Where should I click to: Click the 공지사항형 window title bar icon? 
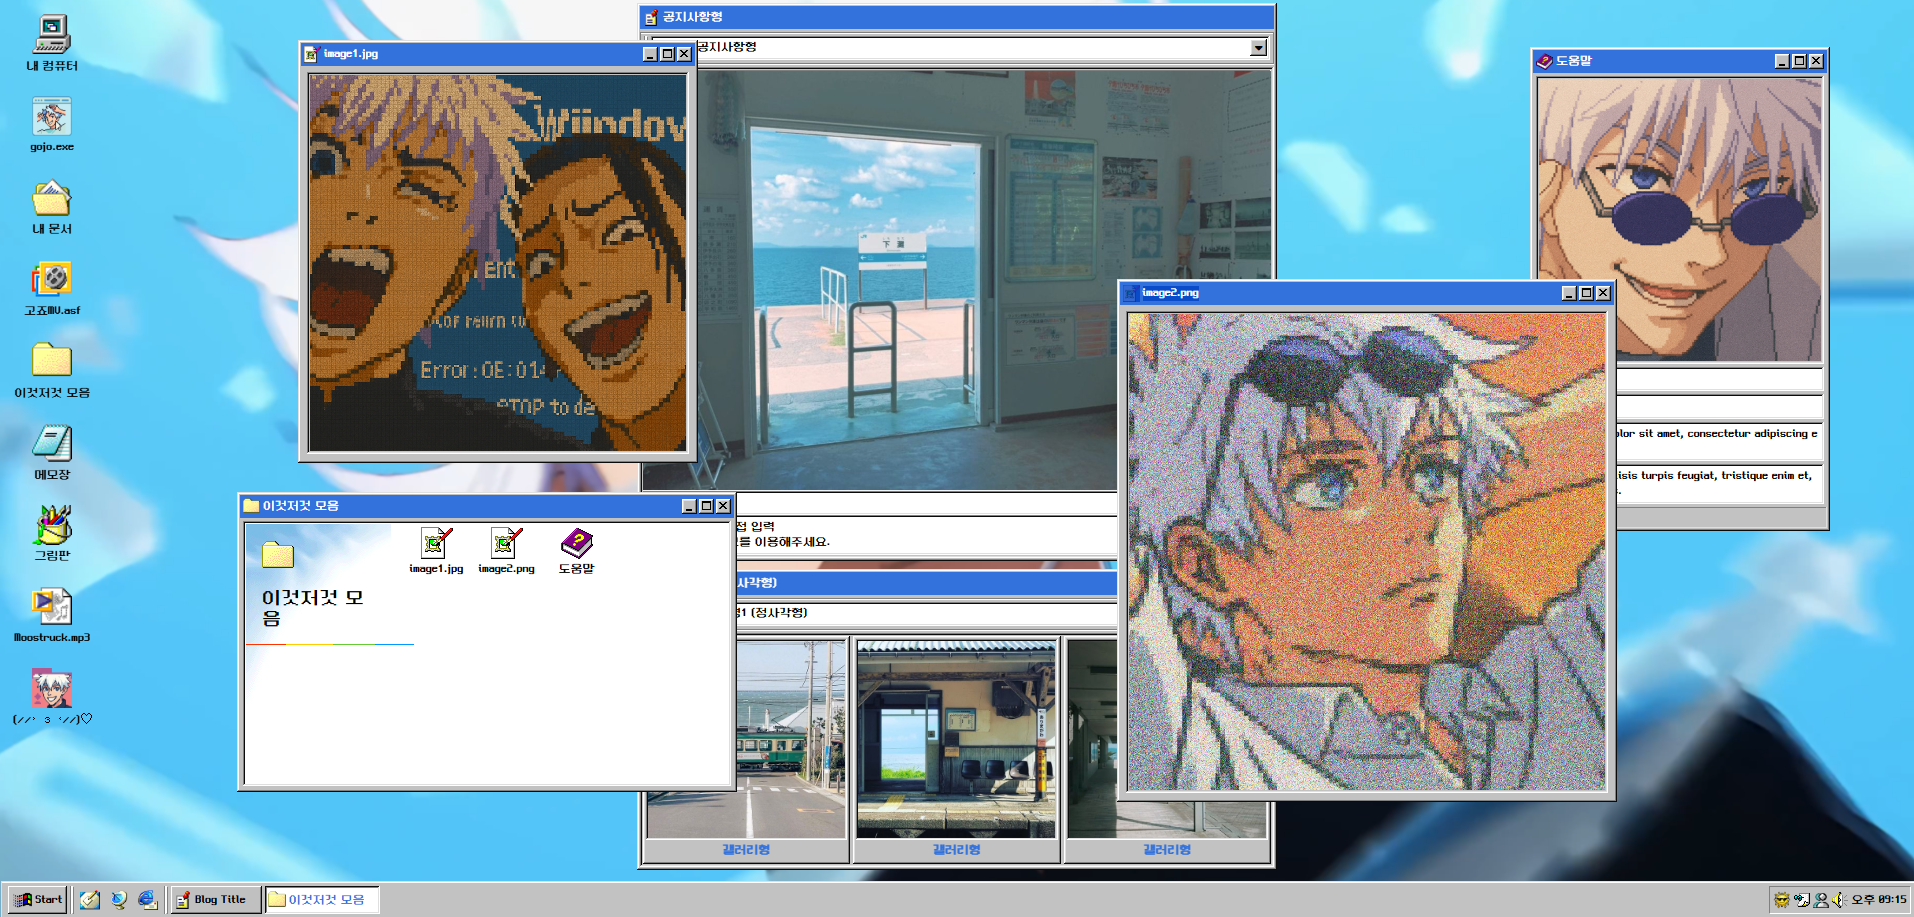tap(651, 17)
